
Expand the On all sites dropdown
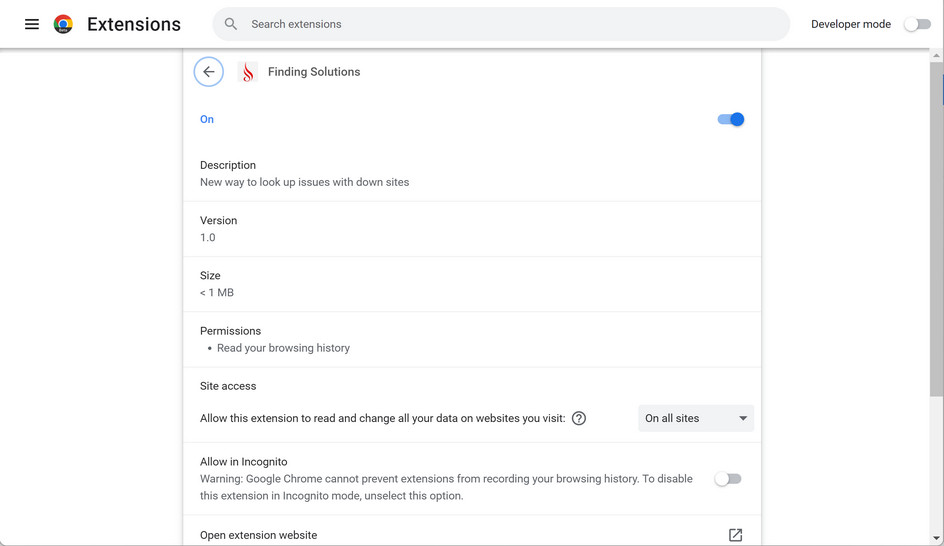(696, 418)
